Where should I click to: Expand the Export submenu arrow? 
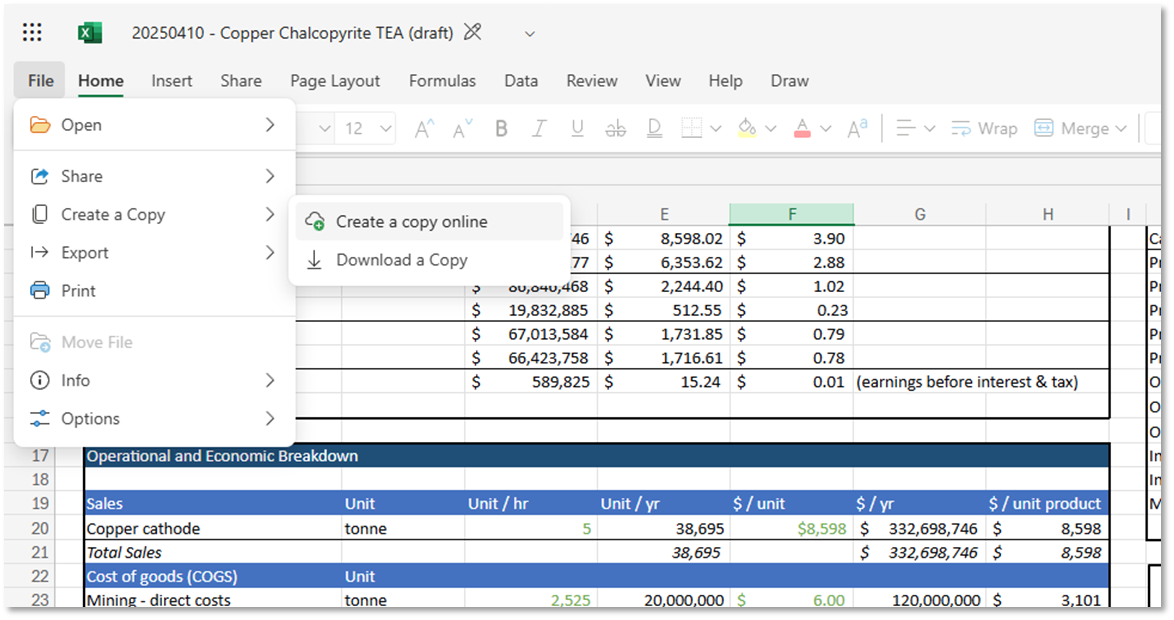click(270, 253)
